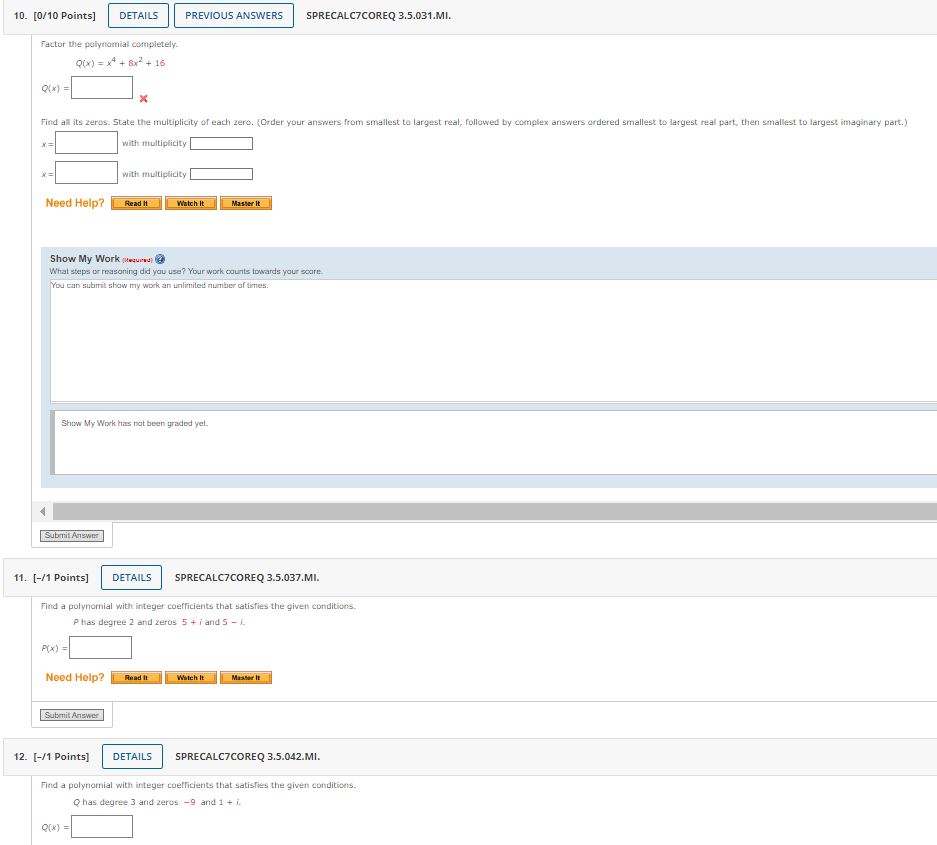Click the left arrow on the horizontal scrollbar
This screenshot has width=937, height=845.
coord(41,510)
